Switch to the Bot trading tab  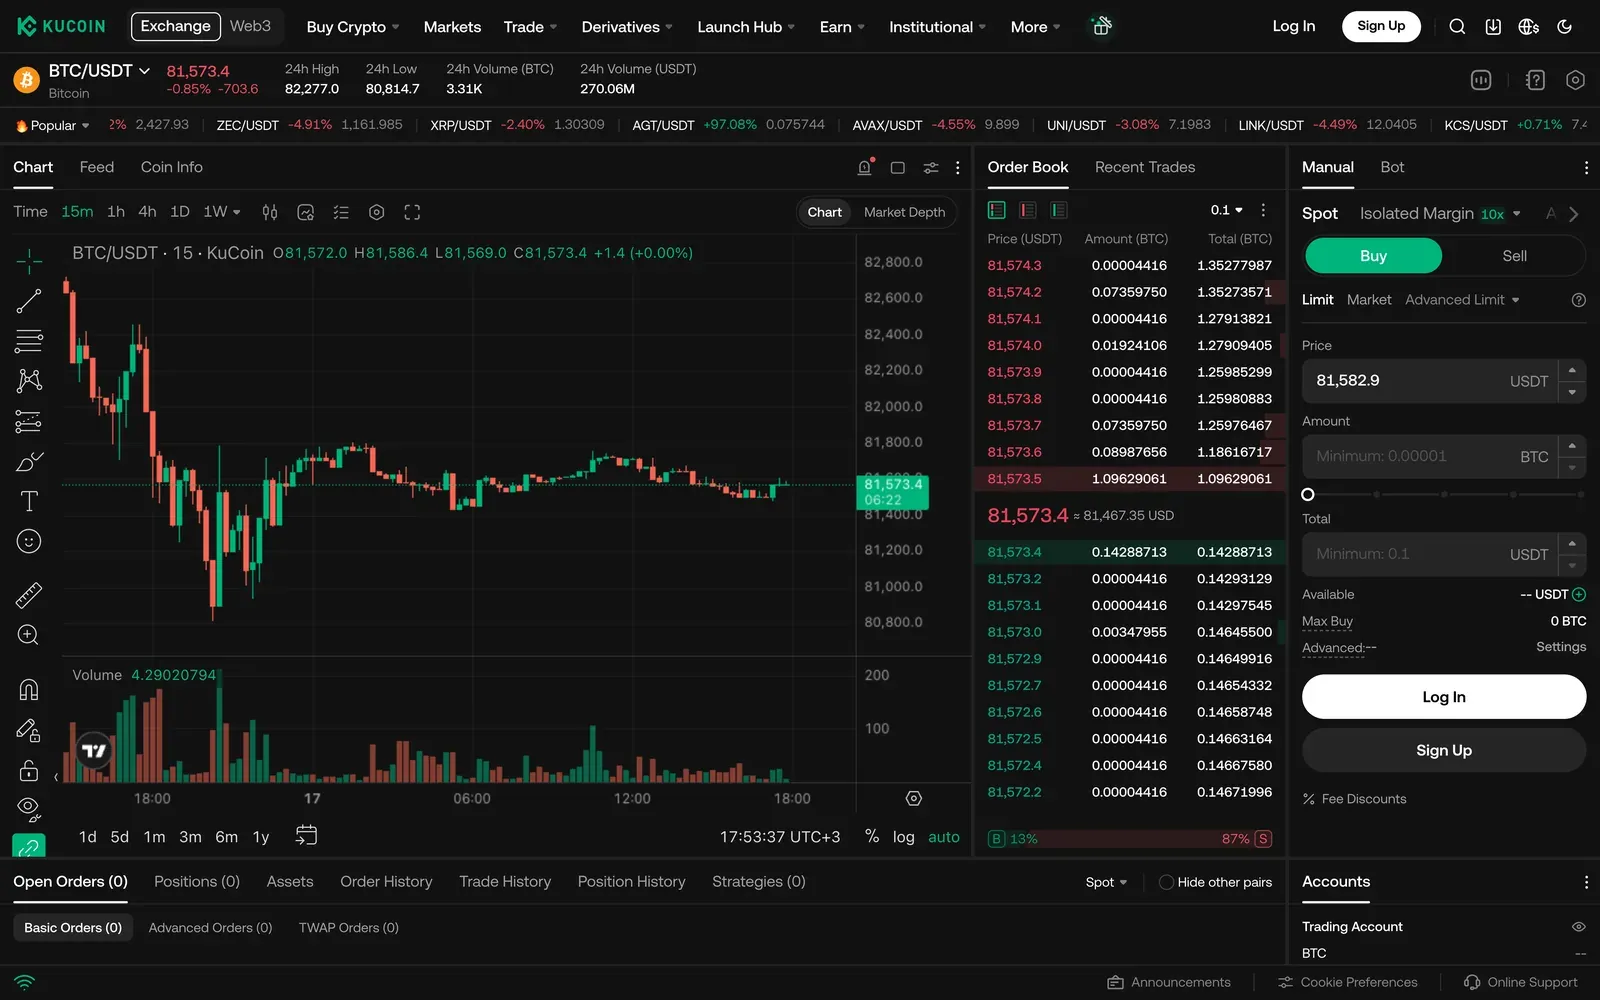pyautogui.click(x=1392, y=167)
